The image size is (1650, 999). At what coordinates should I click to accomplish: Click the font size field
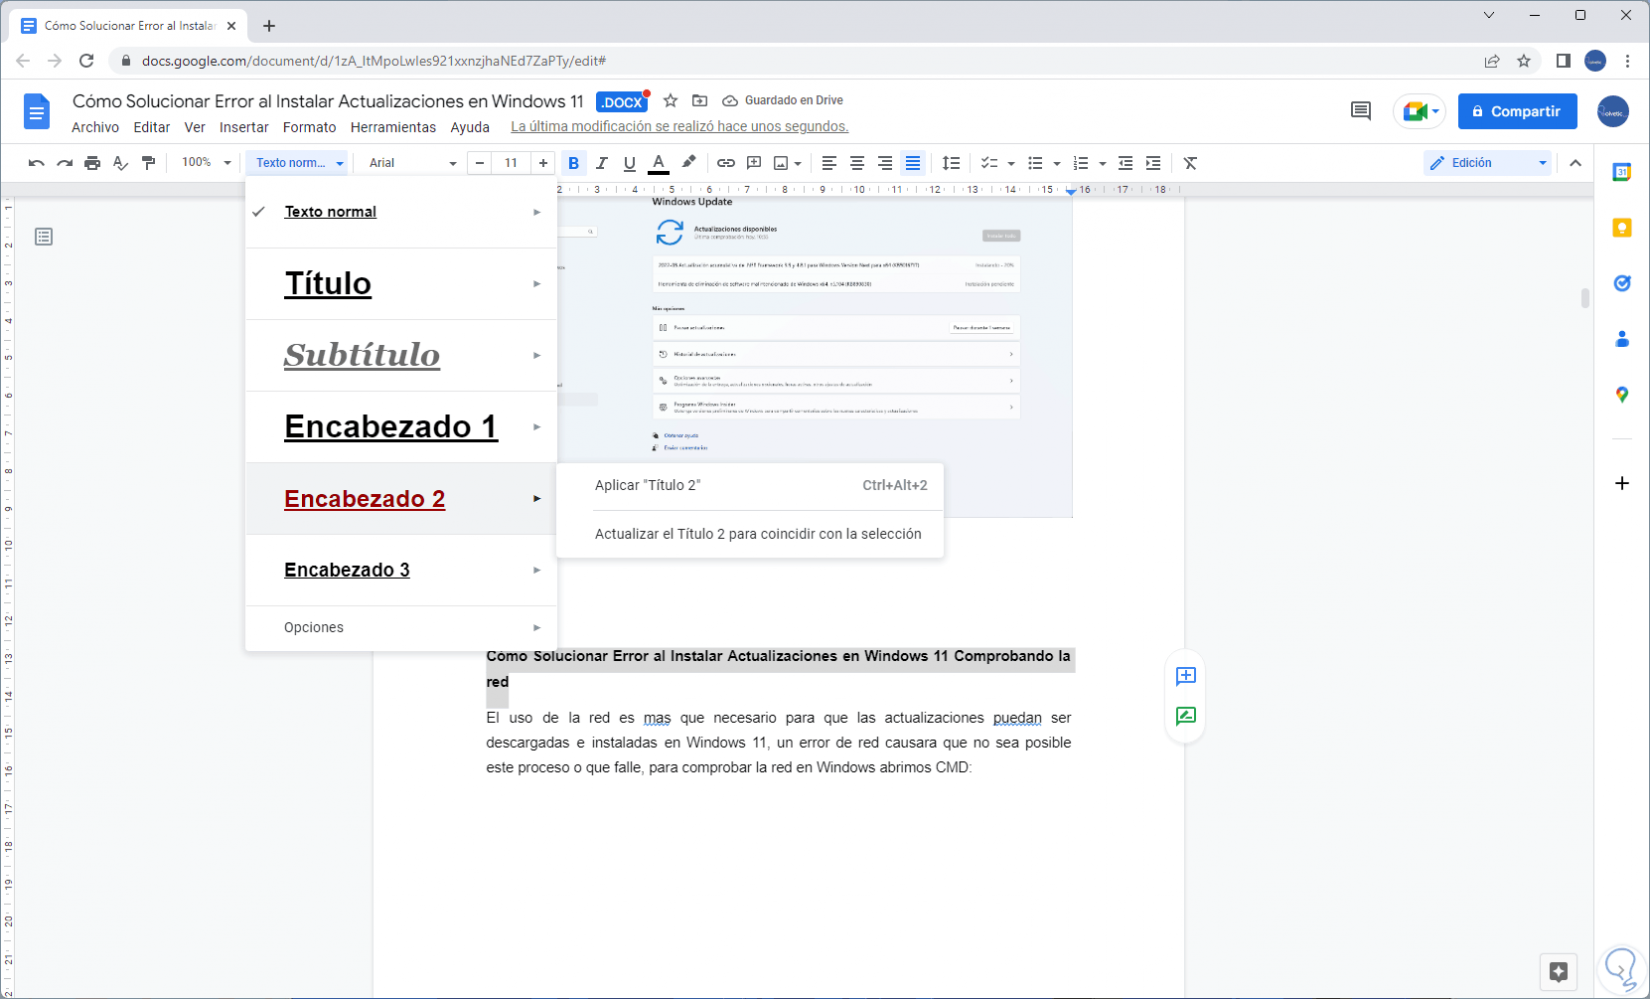[511, 163]
